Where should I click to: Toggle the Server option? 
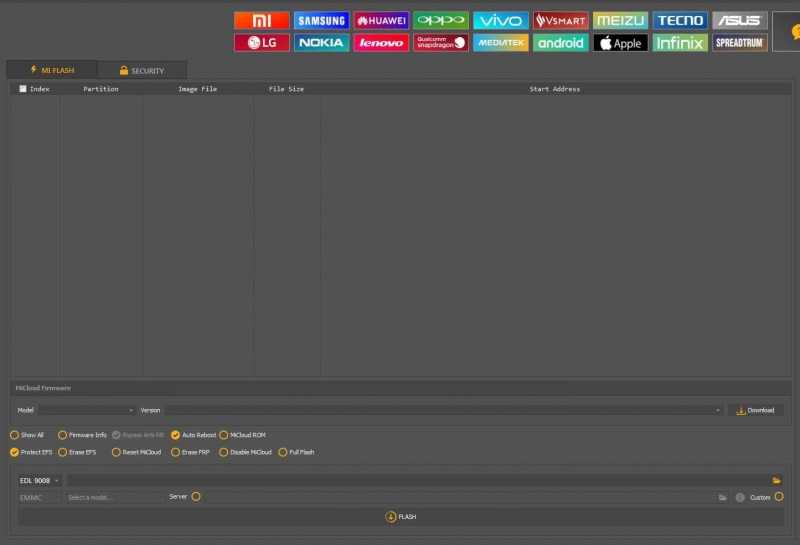[196, 497]
